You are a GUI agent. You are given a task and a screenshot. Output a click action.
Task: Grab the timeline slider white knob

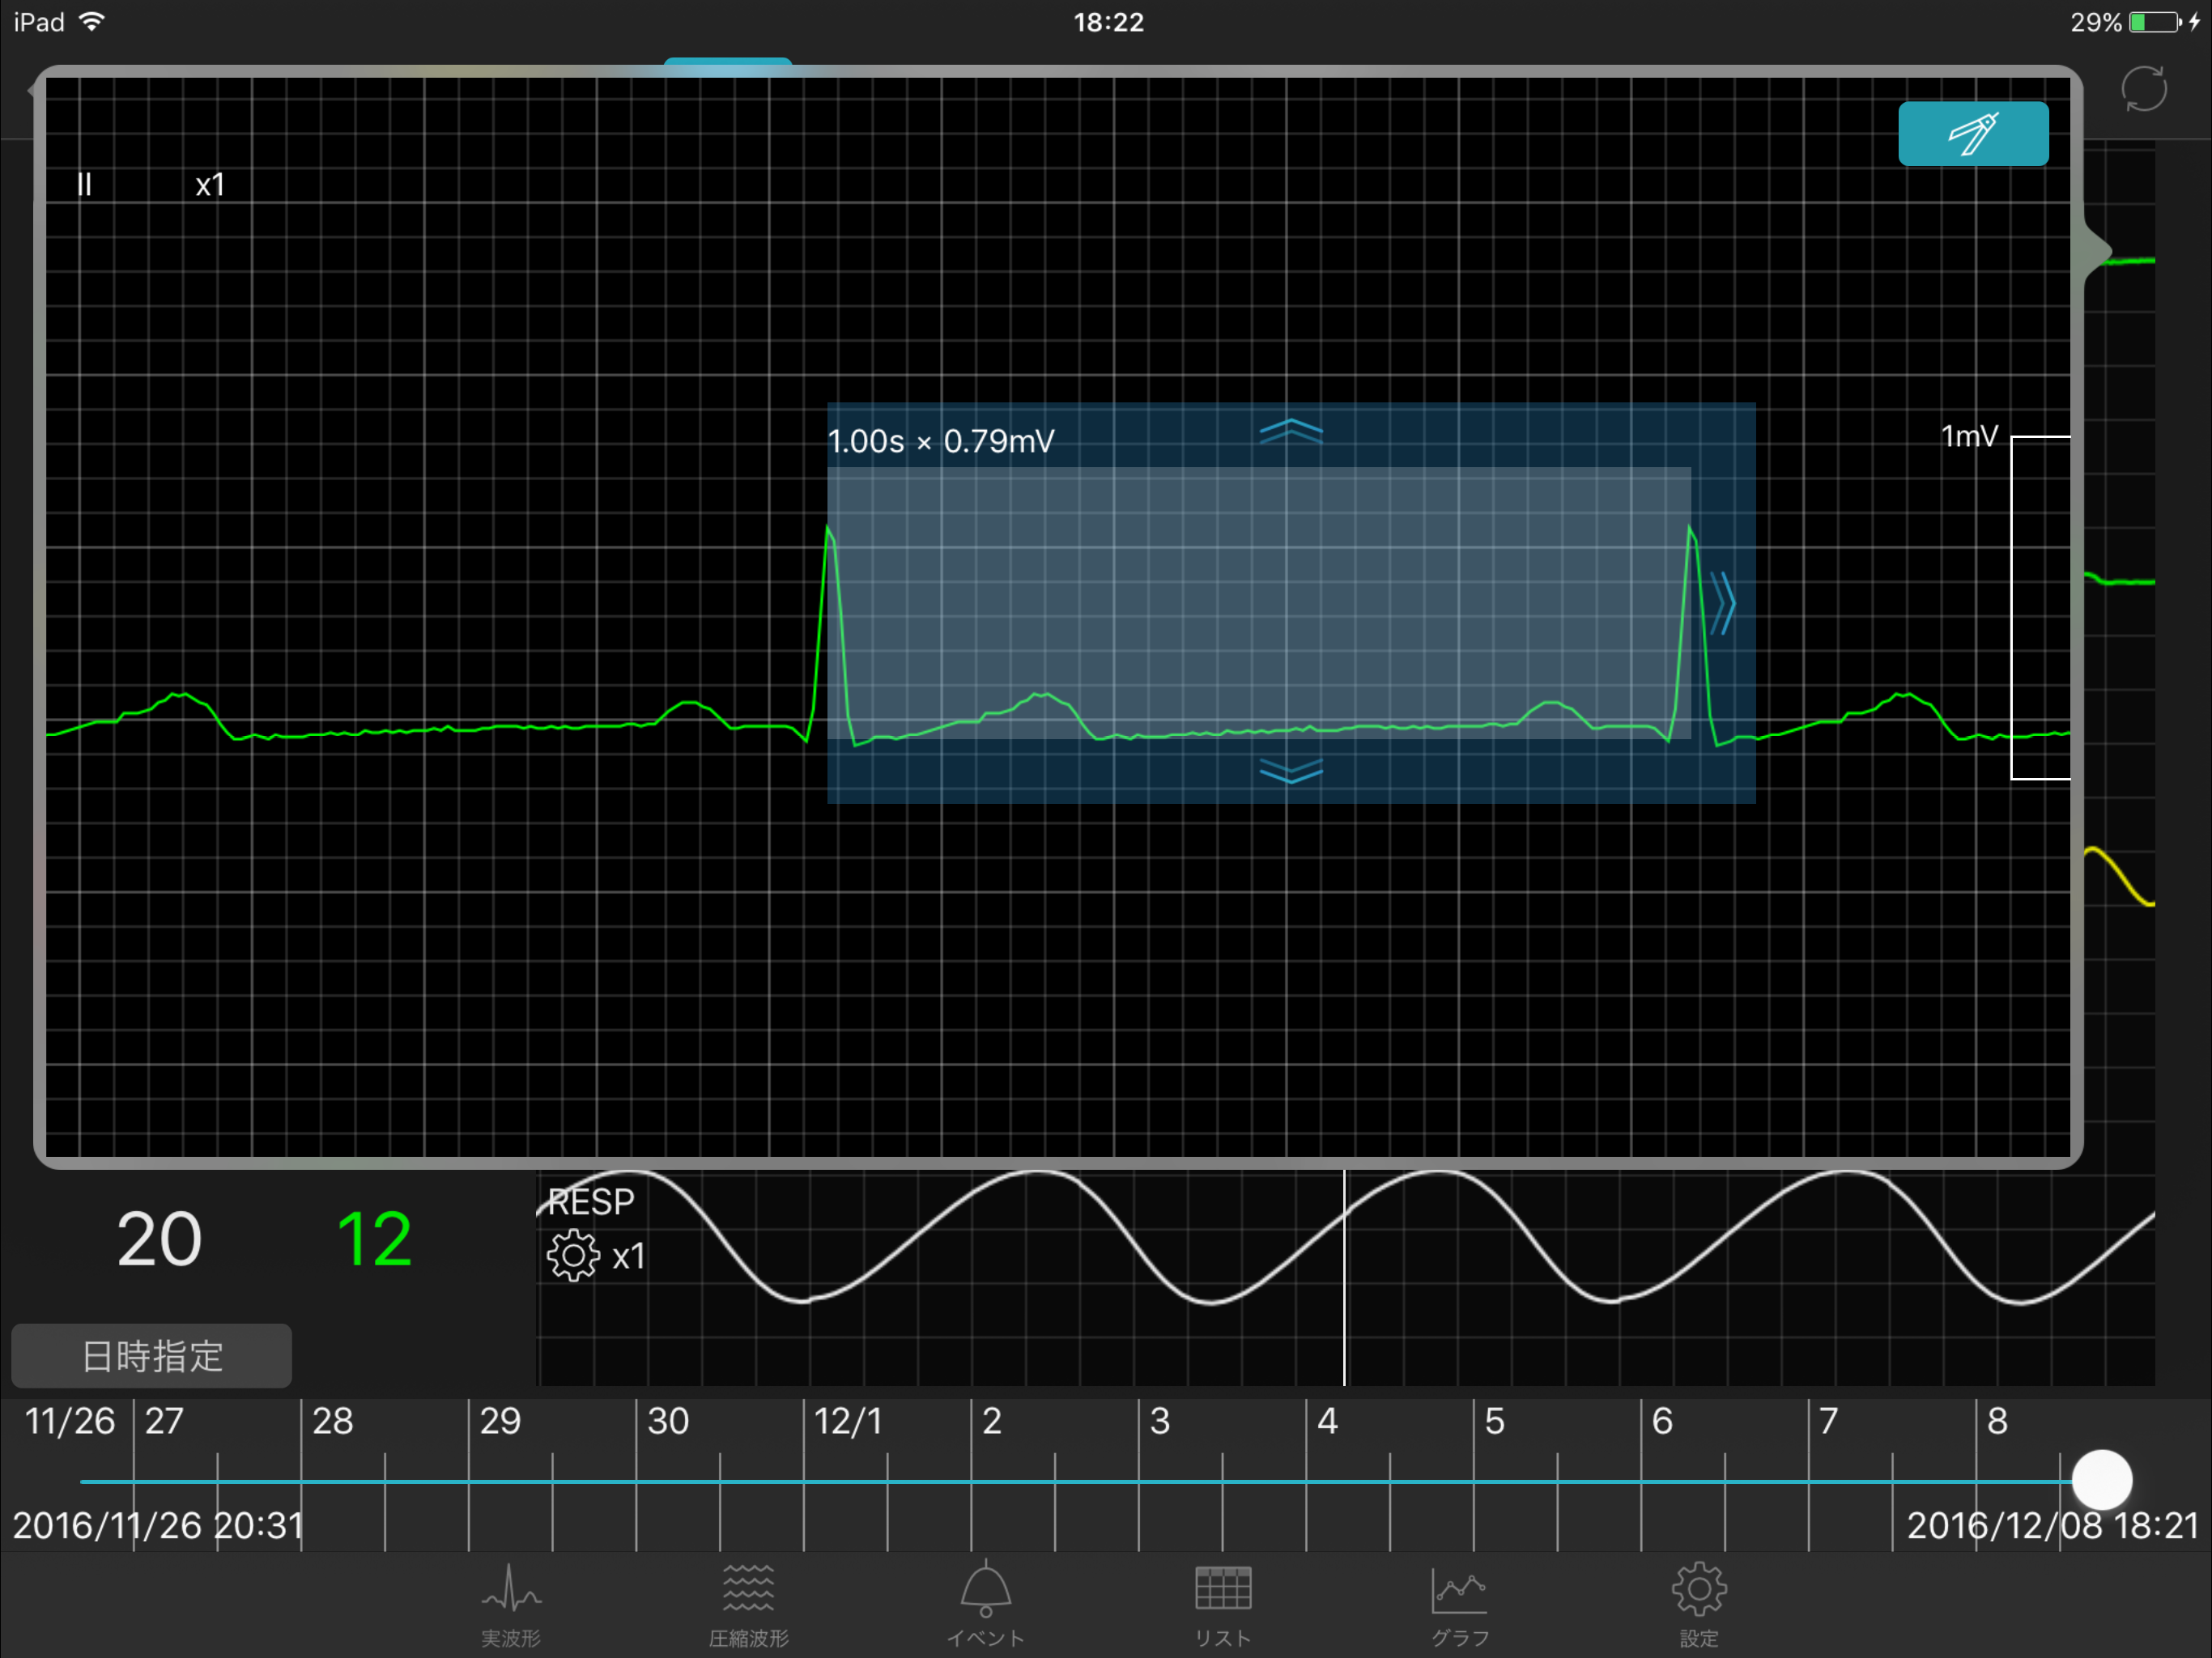tap(2102, 1480)
